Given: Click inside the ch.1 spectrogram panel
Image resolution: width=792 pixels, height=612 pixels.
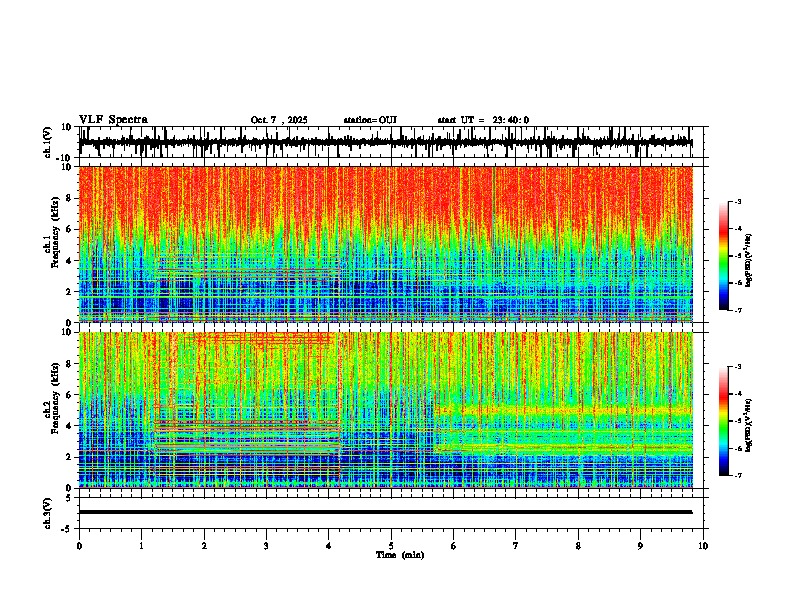Looking at the screenshot, I should pyautogui.click(x=385, y=244).
